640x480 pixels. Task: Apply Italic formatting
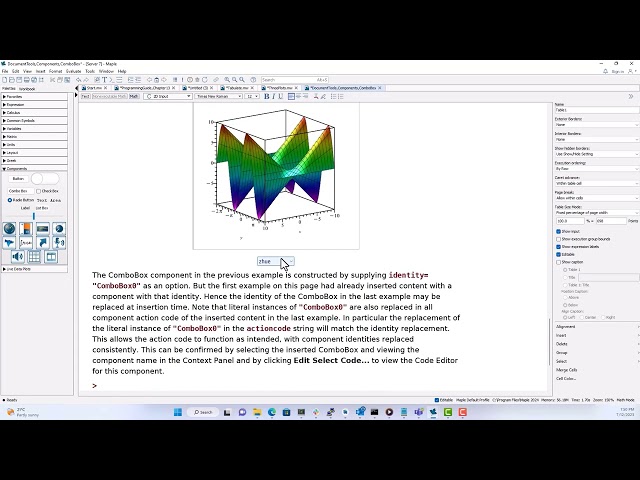click(x=273, y=96)
